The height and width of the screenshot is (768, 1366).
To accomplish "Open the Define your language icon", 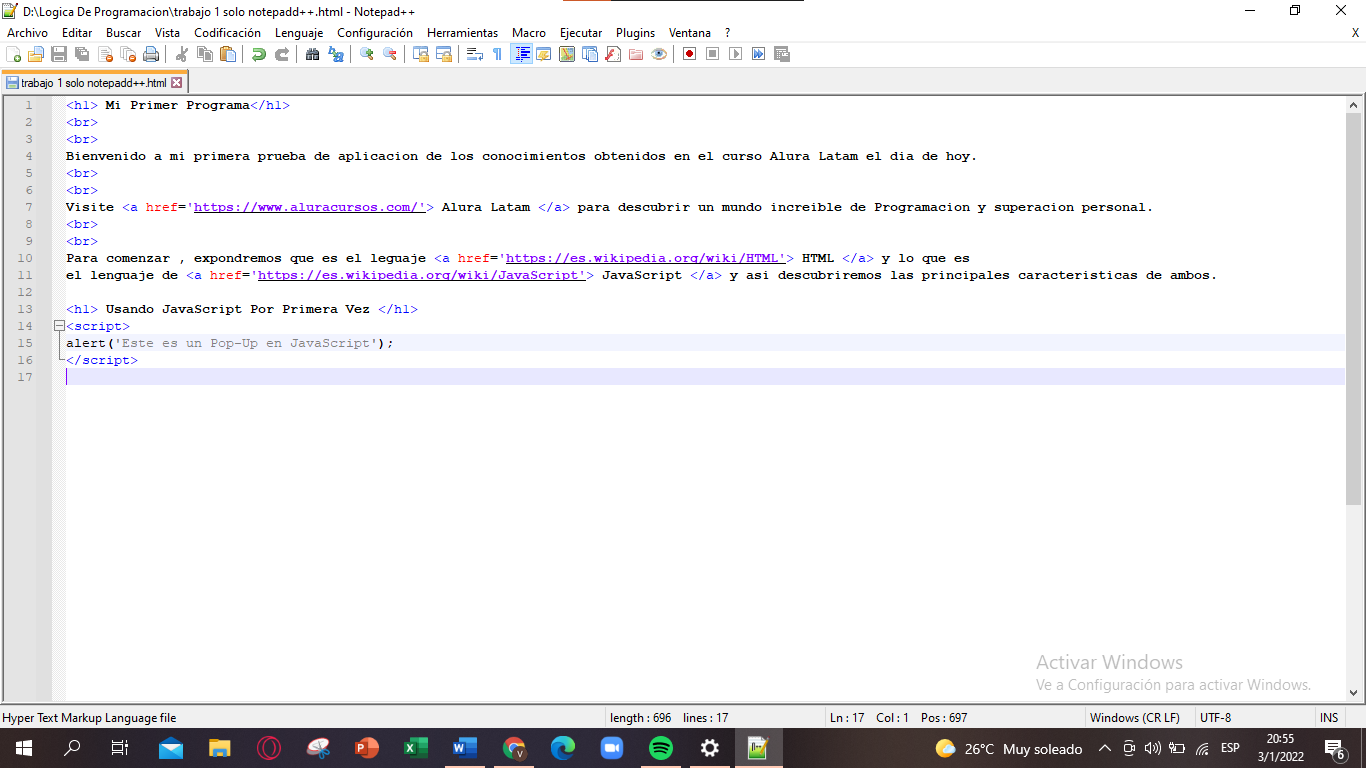I will (x=544, y=54).
